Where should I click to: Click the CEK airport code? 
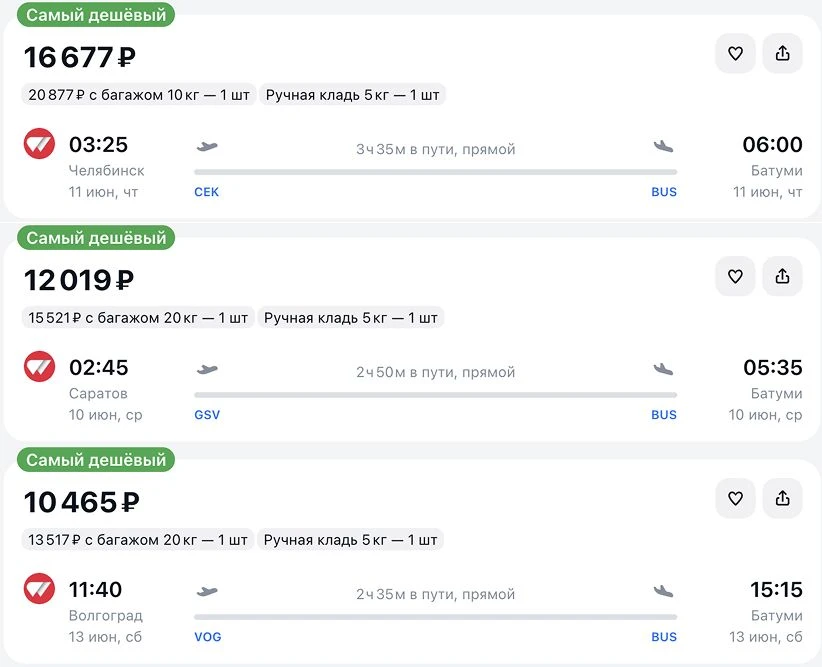(x=206, y=192)
